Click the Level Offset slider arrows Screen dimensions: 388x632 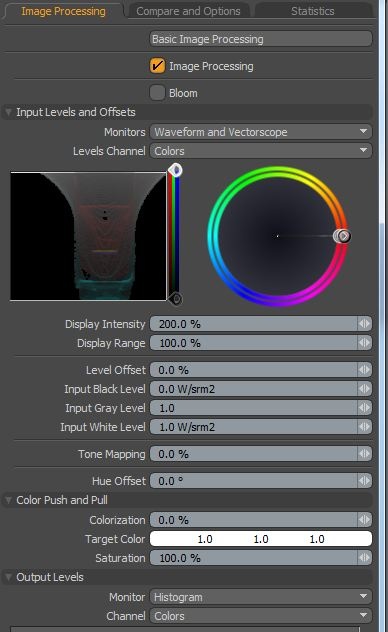pos(364,370)
